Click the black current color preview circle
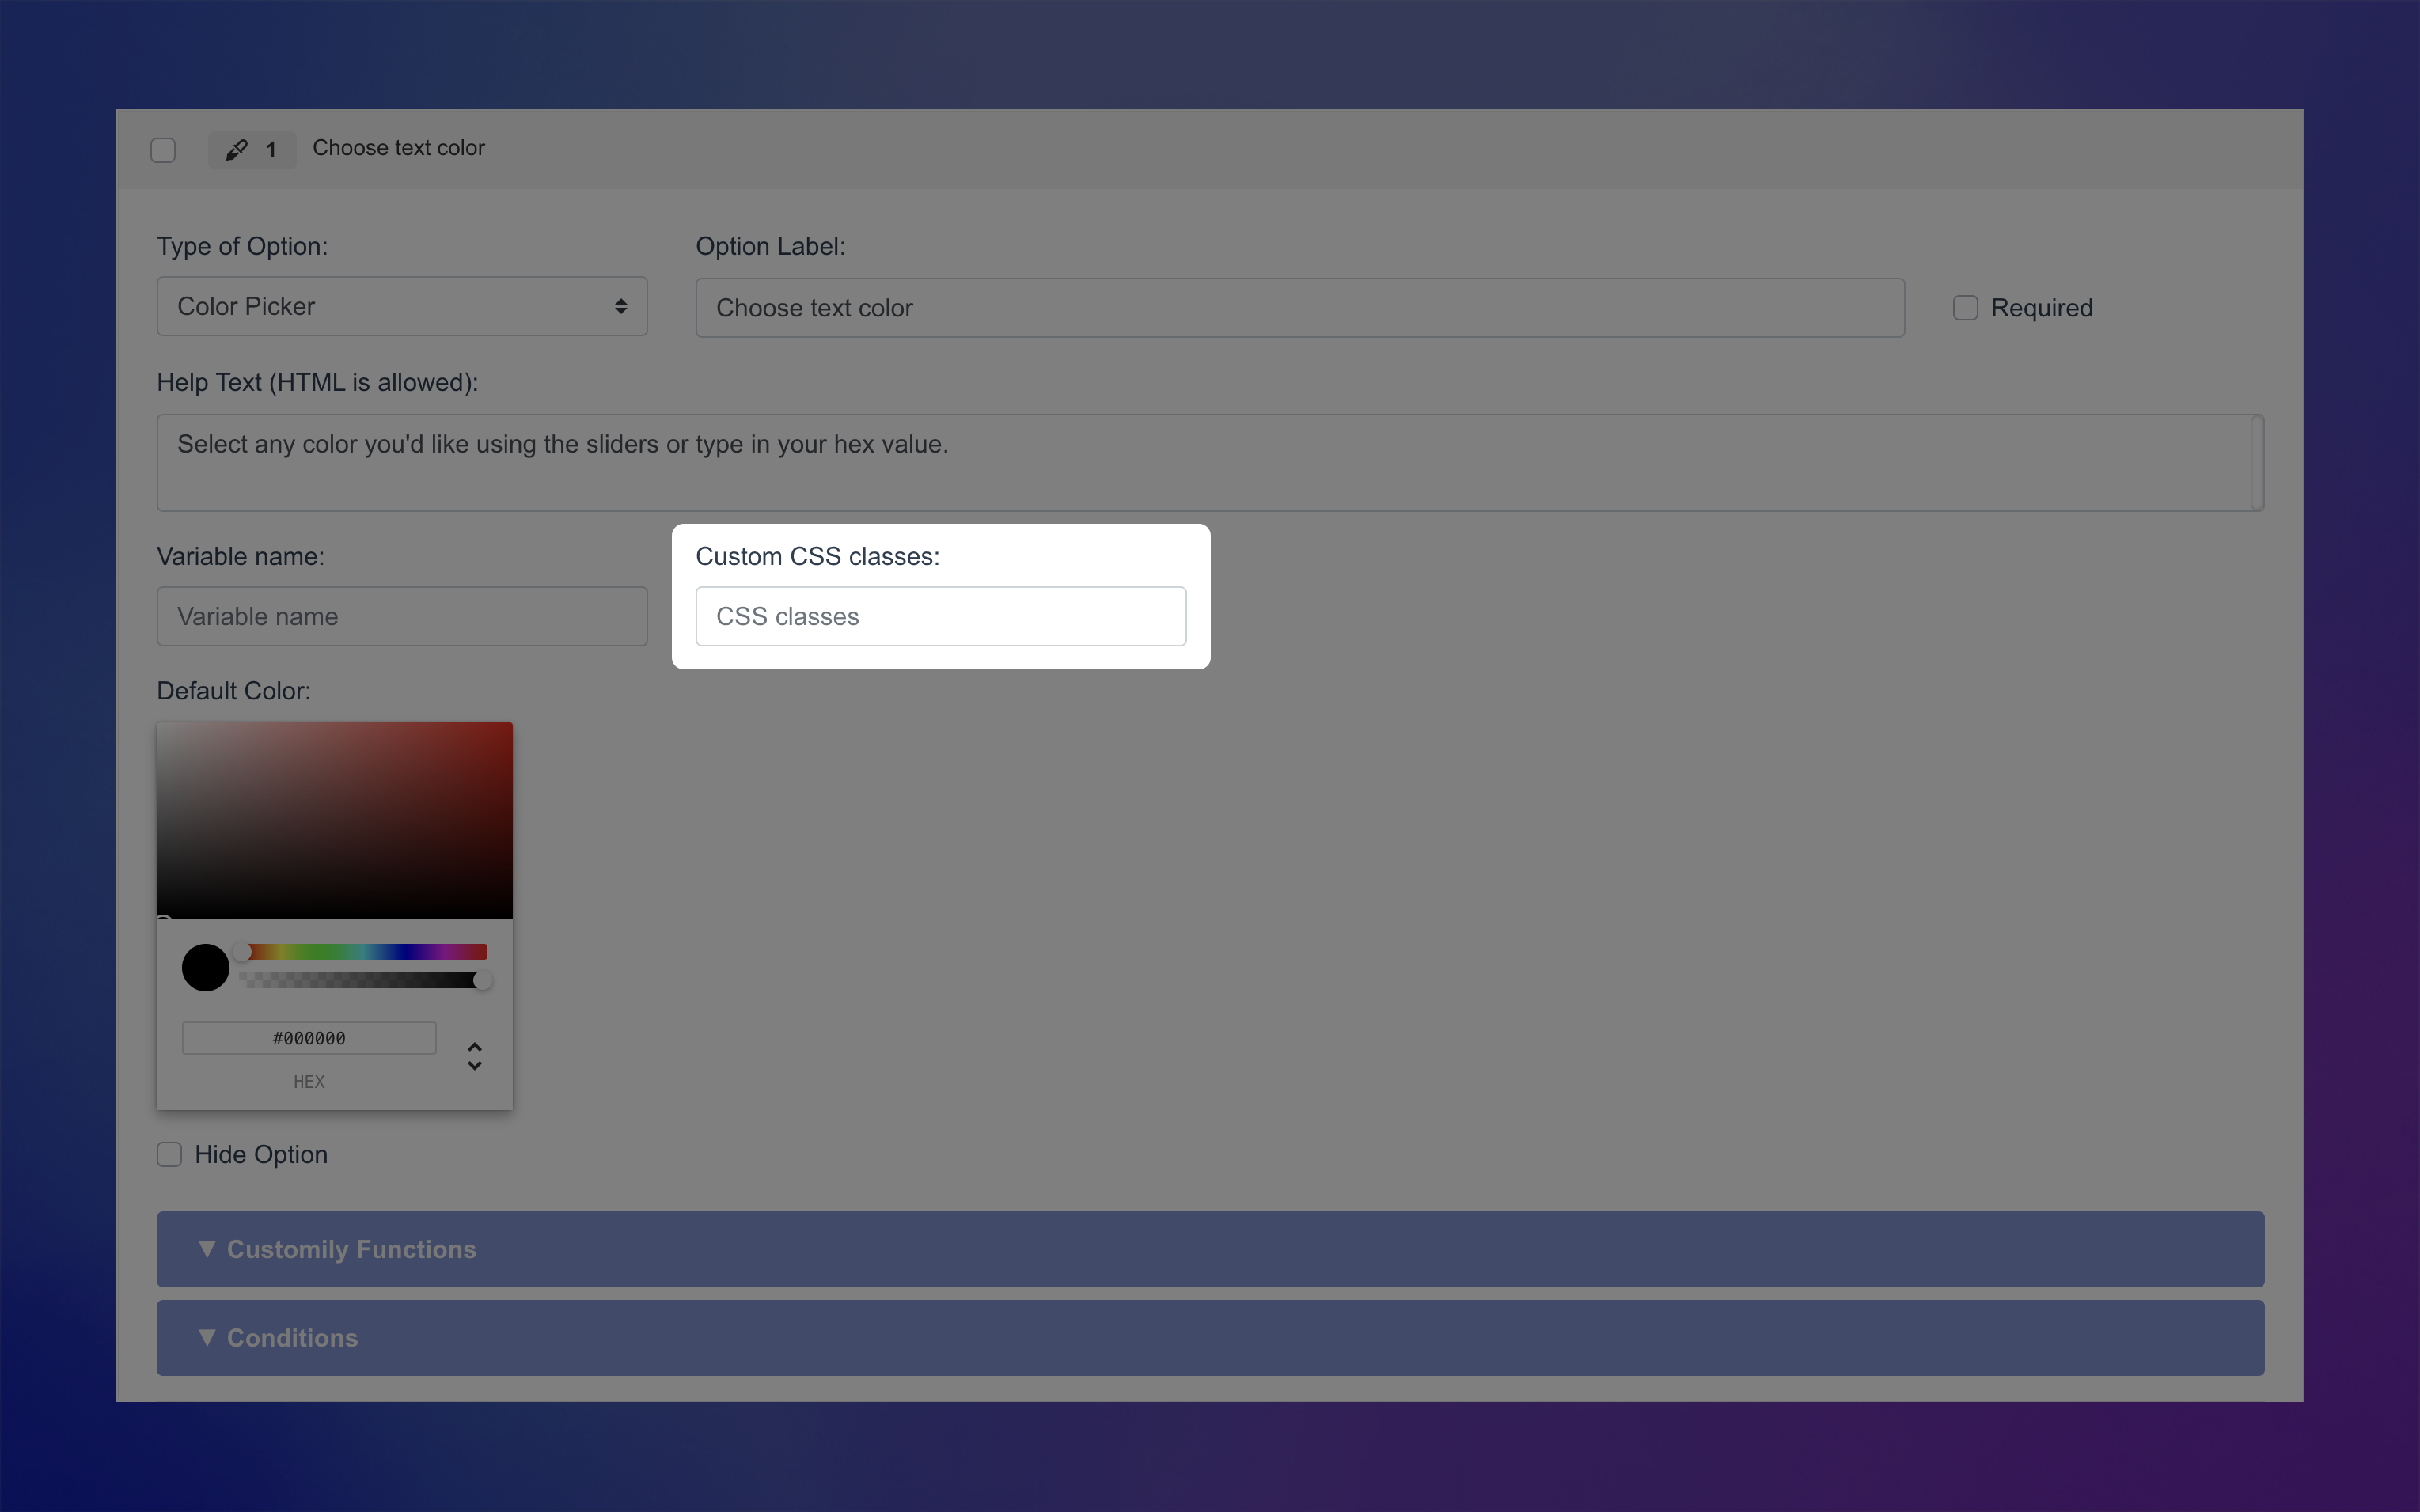Image resolution: width=2420 pixels, height=1512 pixels. point(206,967)
